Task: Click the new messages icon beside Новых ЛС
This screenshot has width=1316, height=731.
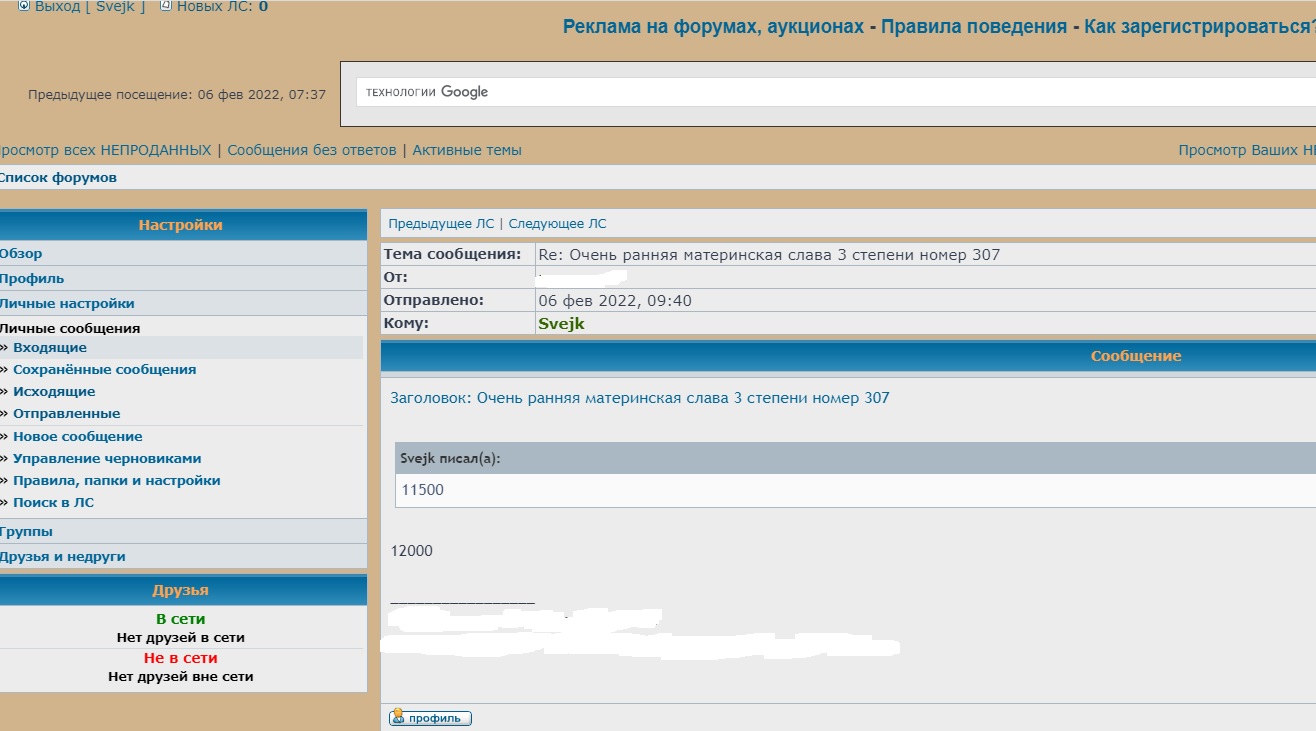Action: point(166,6)
